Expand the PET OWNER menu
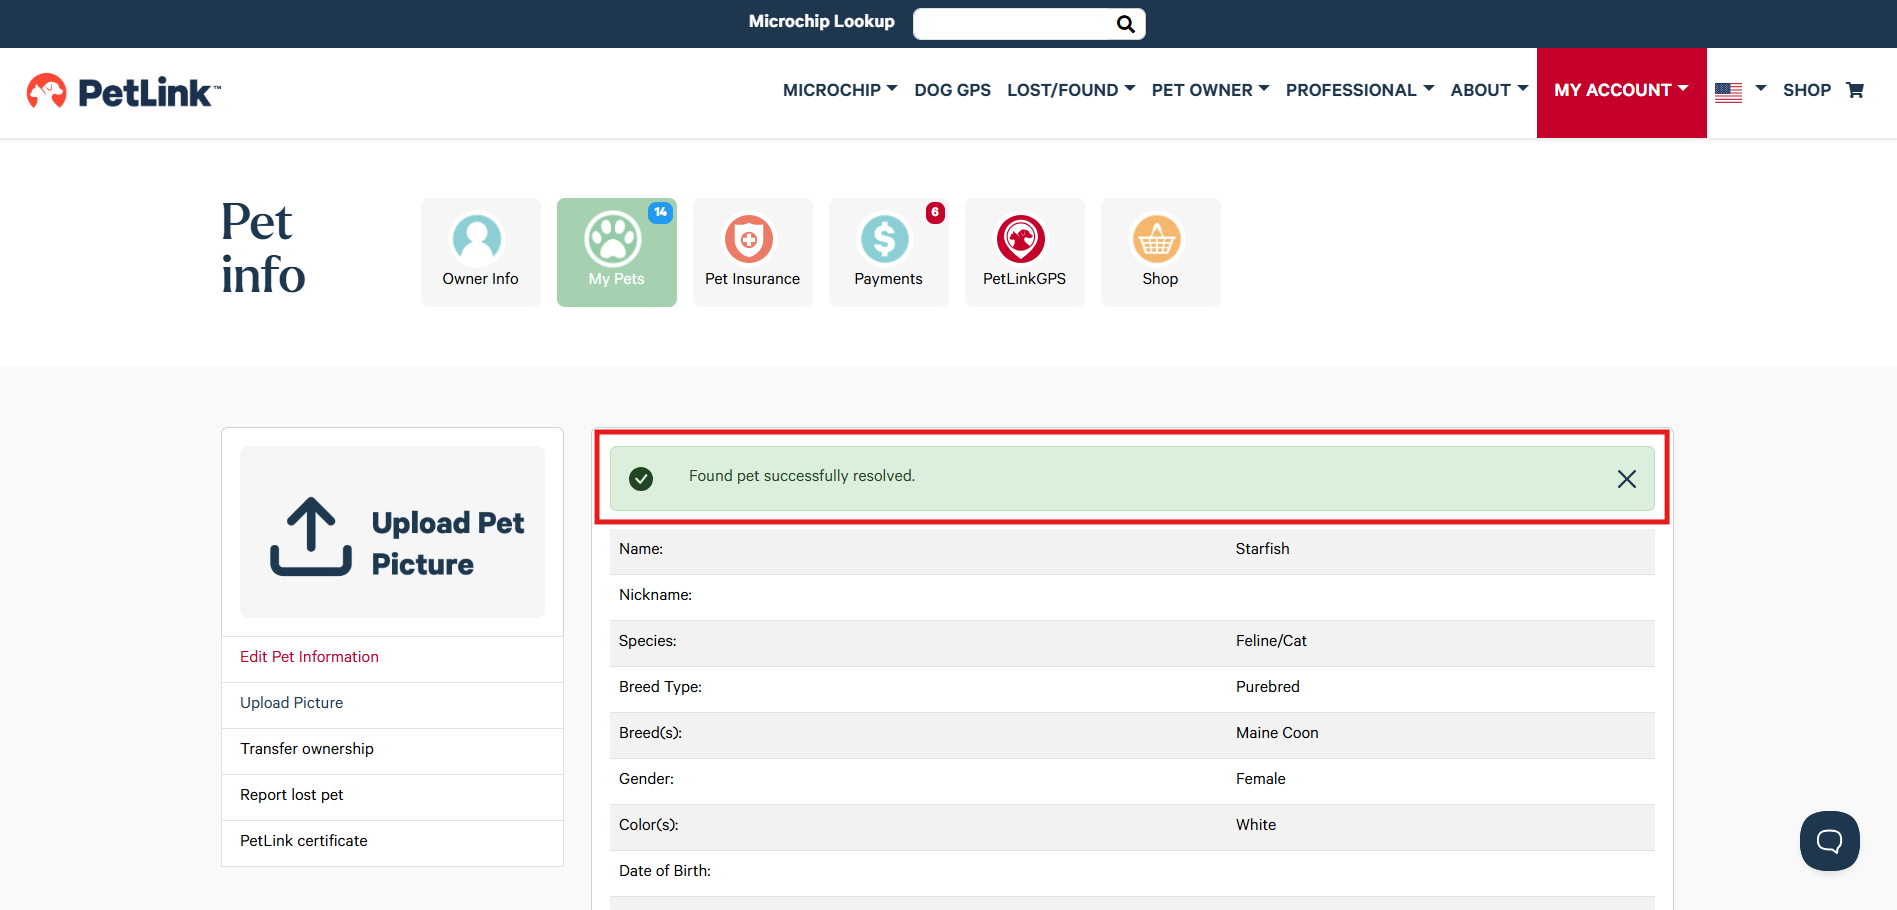This screenshot has height=910, width=1897. click(1211, 90)
